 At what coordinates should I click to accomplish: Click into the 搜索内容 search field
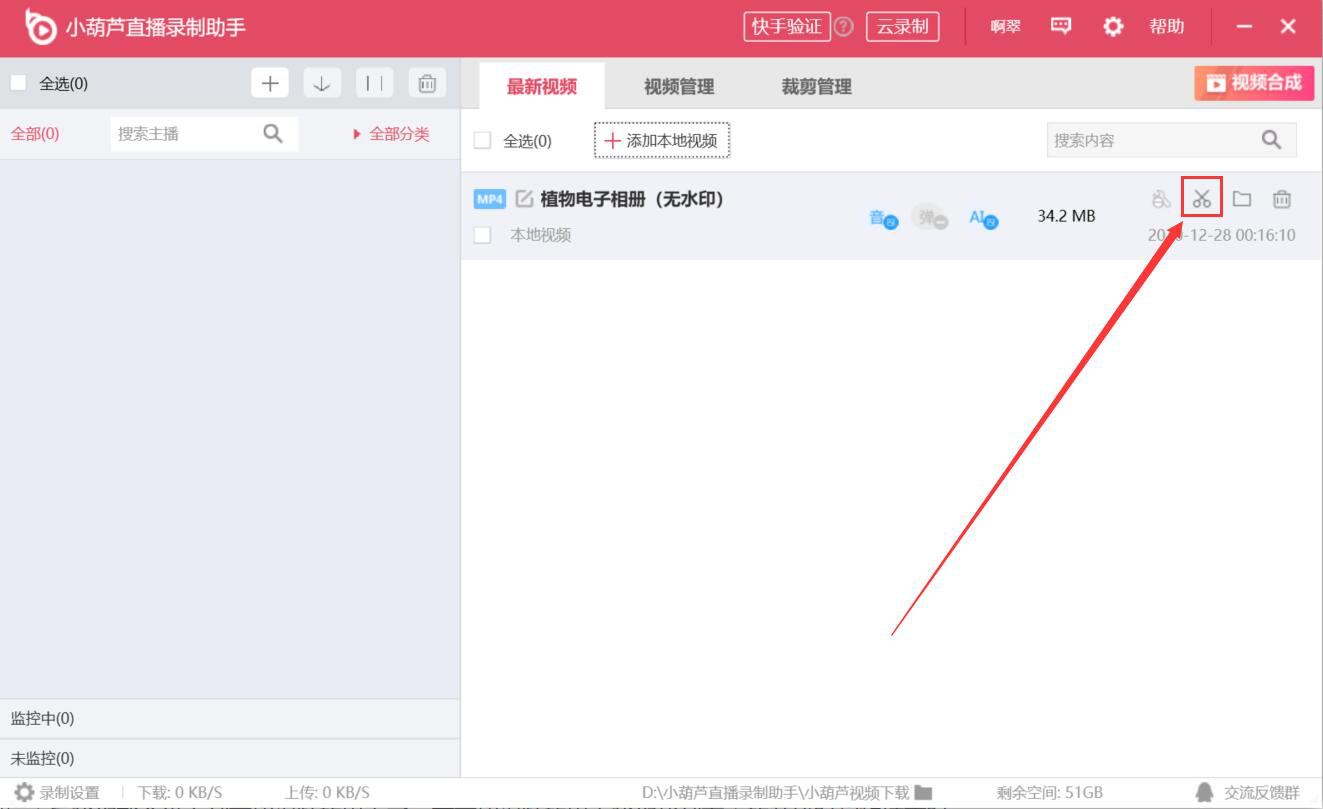pos(1150,141)
